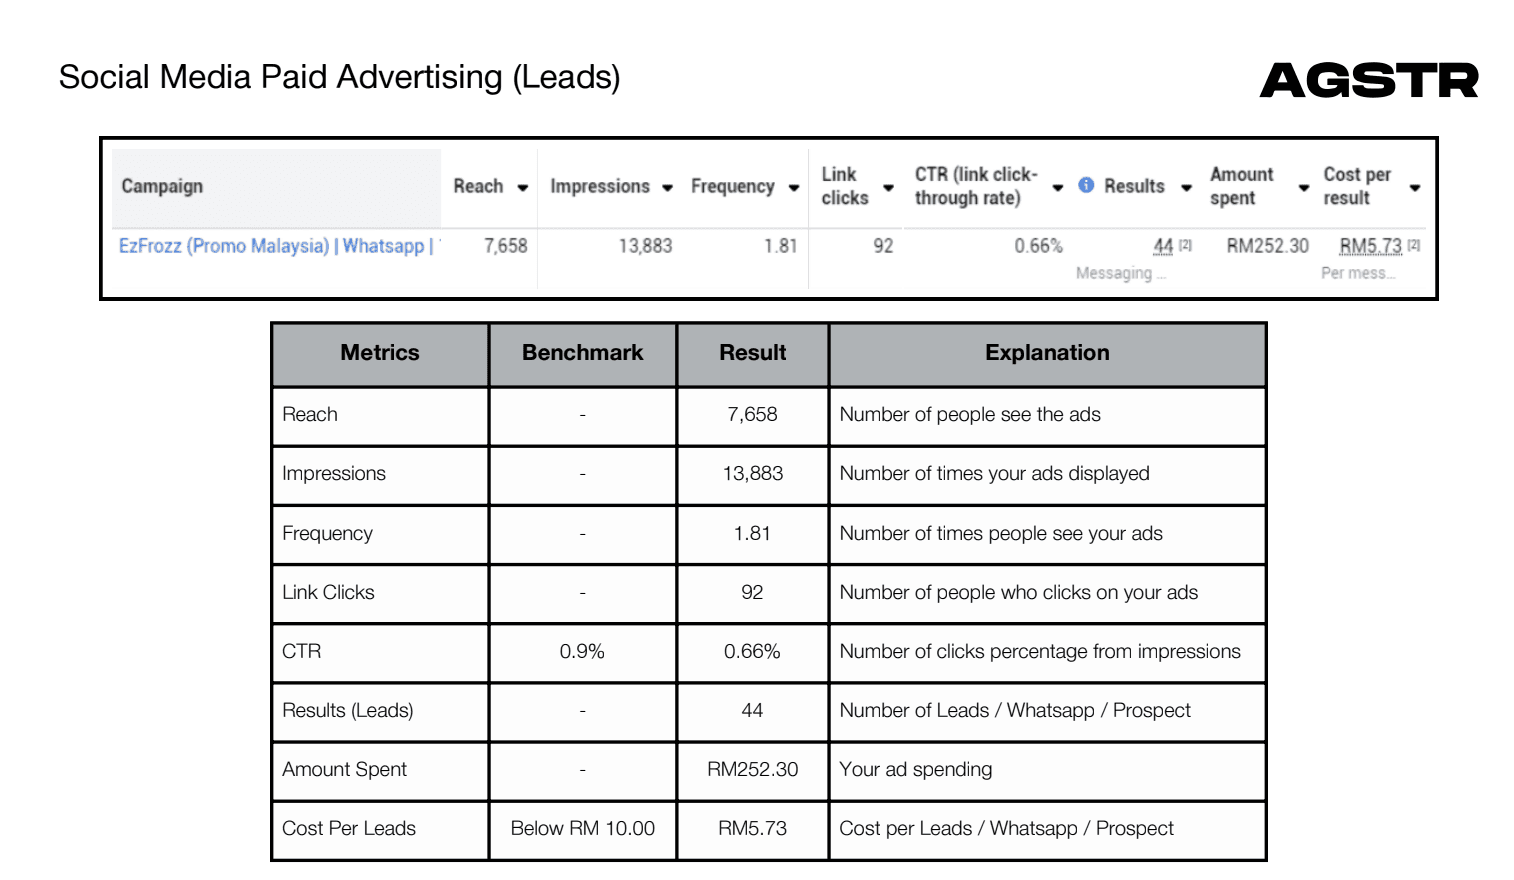Sort by the Cost per result header label
Viewport: 1514px width, 880px height.
coord(1357,186)
